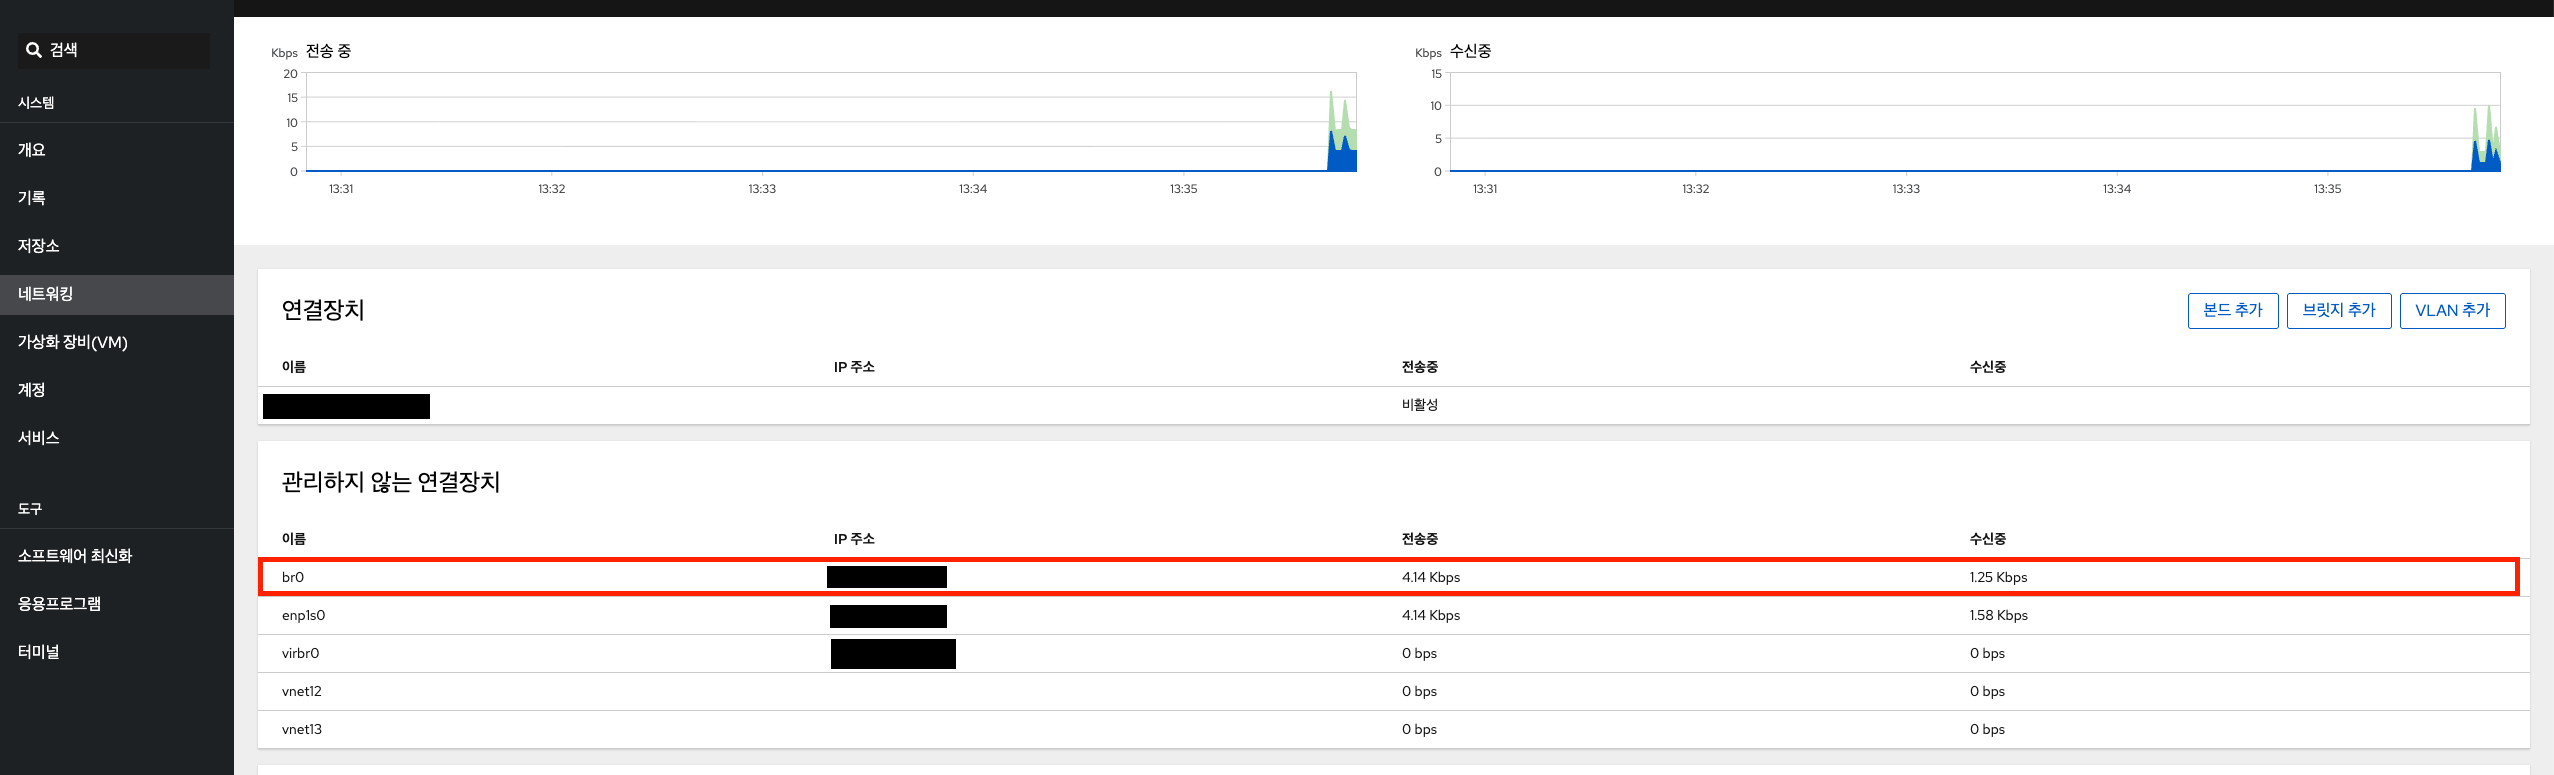
Task: Open the 기록 logs page
Action: coord(32,198)
